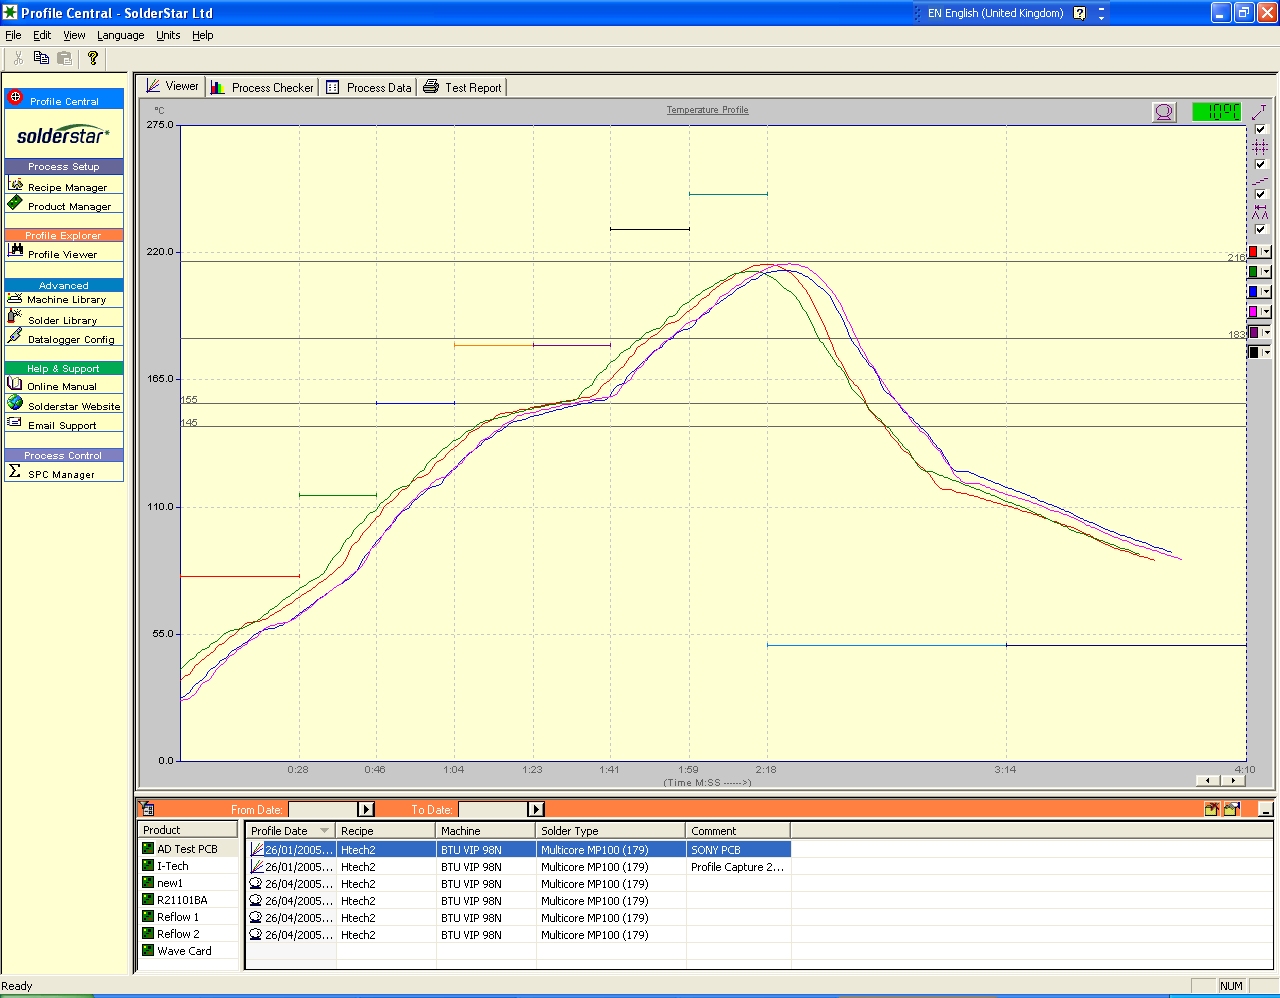Open Solderstar Website link

[x=64, y=405]
